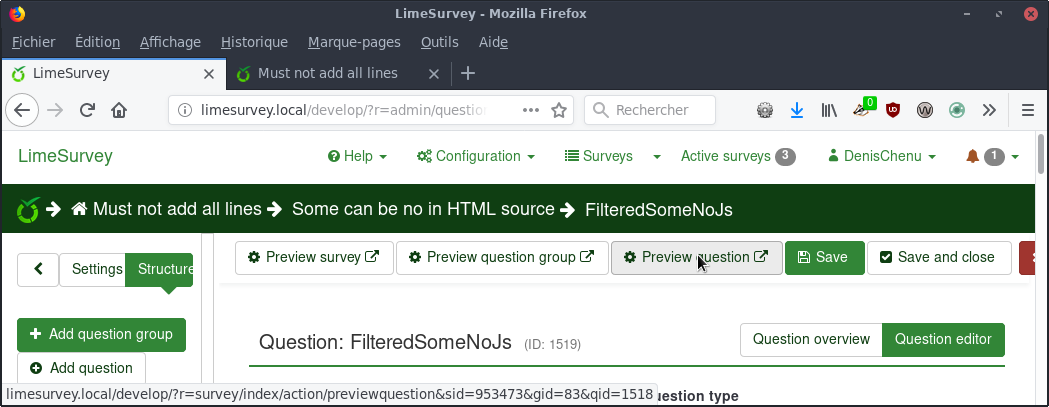Click the bookmark star icon
The width and height of the screenshot is (1049, 407).
[559, 110]
